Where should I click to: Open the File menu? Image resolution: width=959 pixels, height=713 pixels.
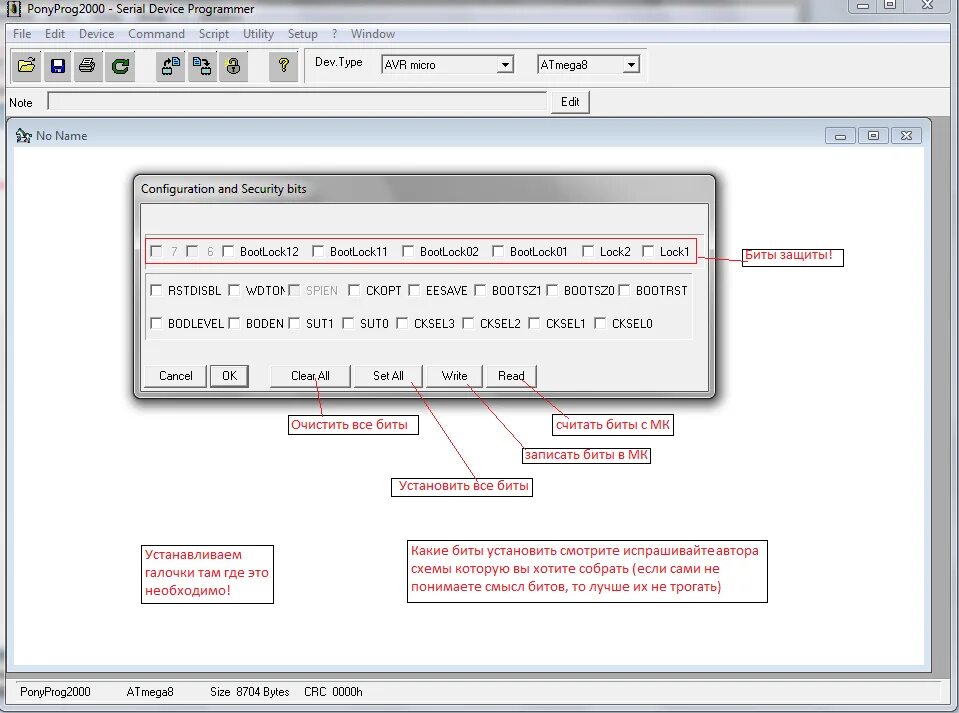point(22,34)
